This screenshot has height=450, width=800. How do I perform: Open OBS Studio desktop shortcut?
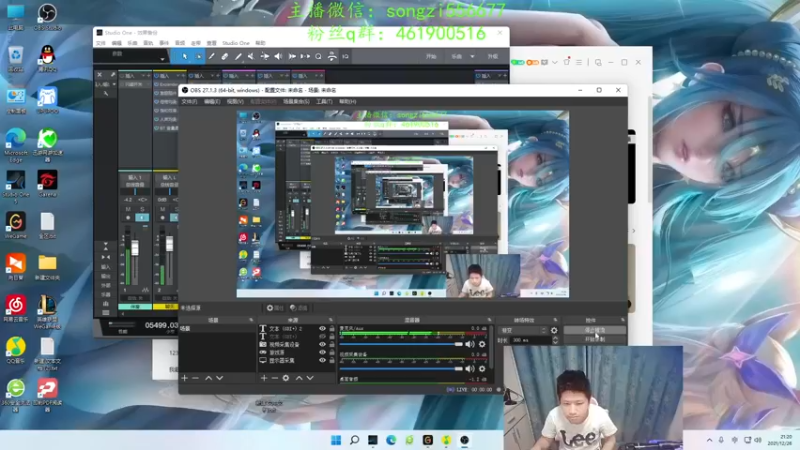coord(47,16)
